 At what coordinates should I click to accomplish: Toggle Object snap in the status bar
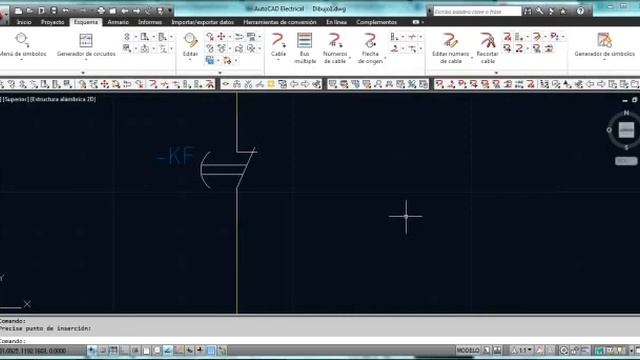click(x=146, y=350)
